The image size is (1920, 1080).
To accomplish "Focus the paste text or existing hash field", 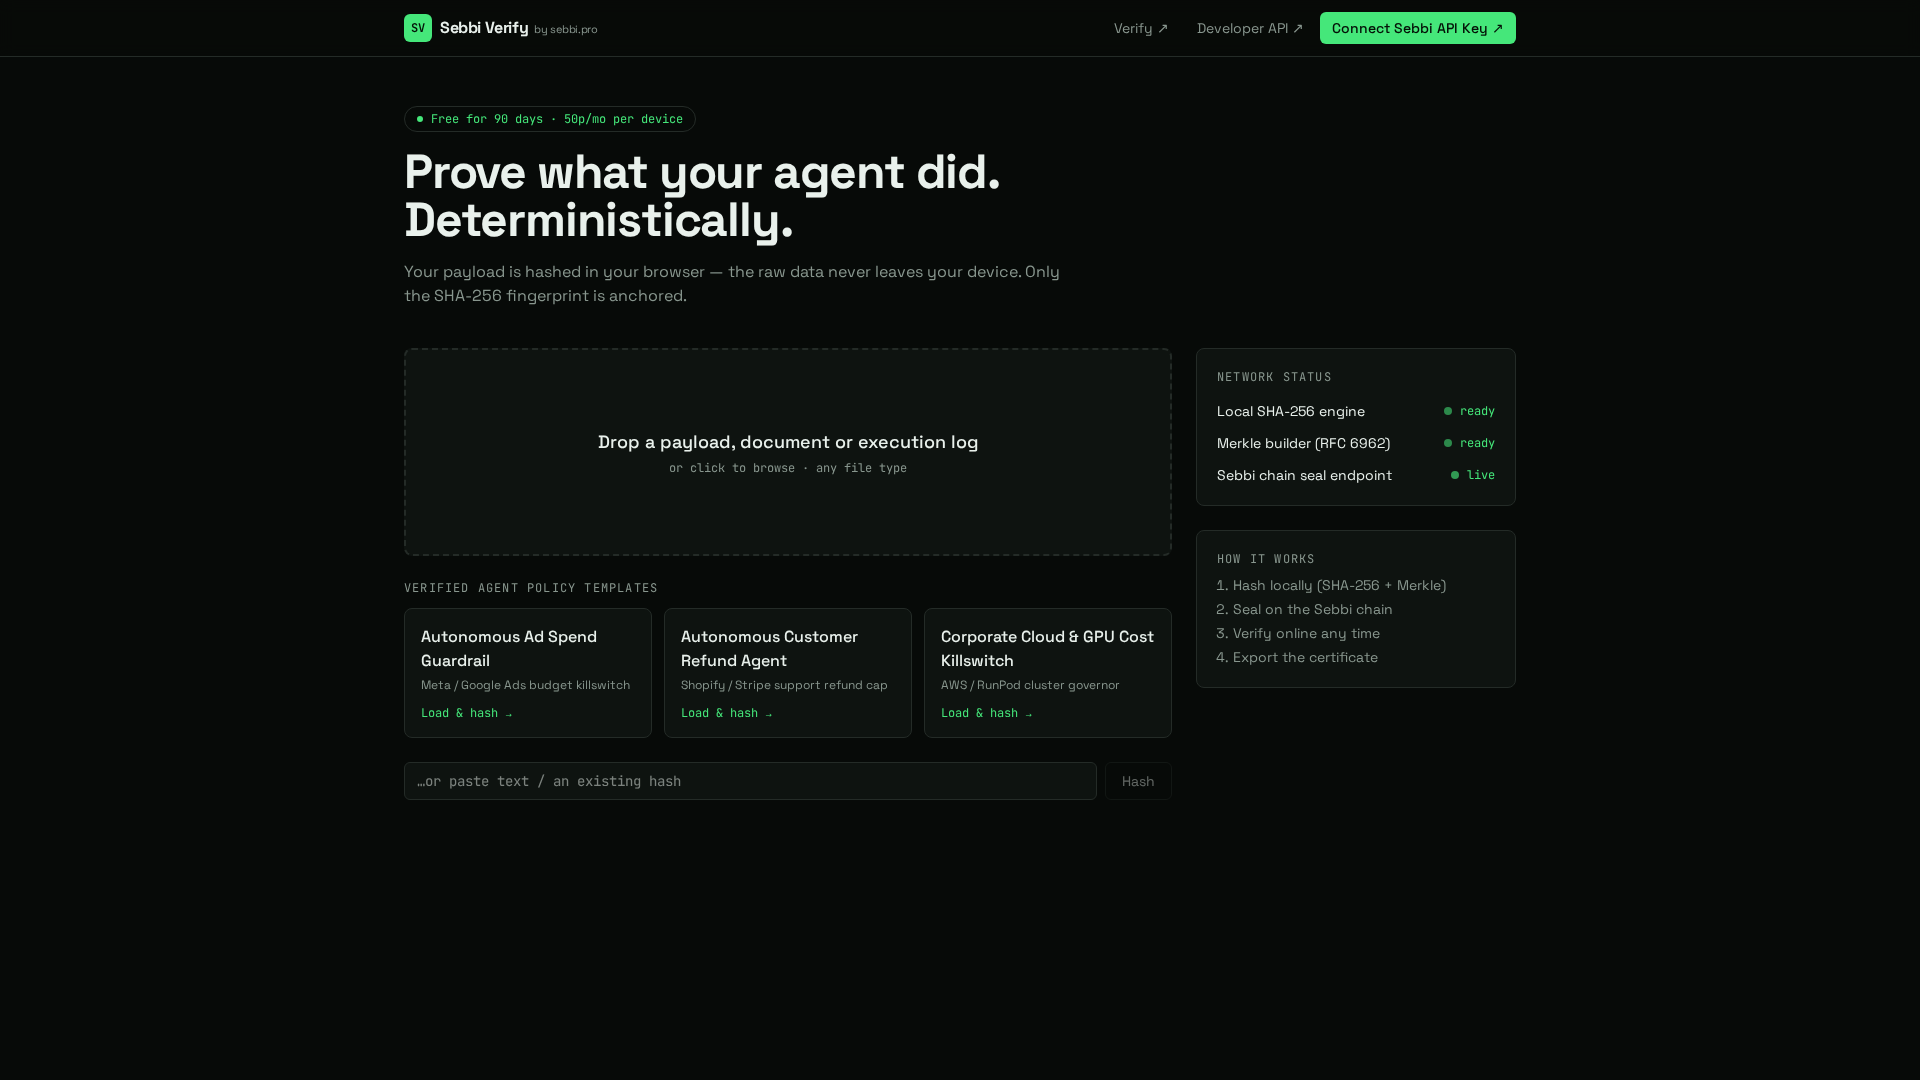I will [x=750, y=781].
